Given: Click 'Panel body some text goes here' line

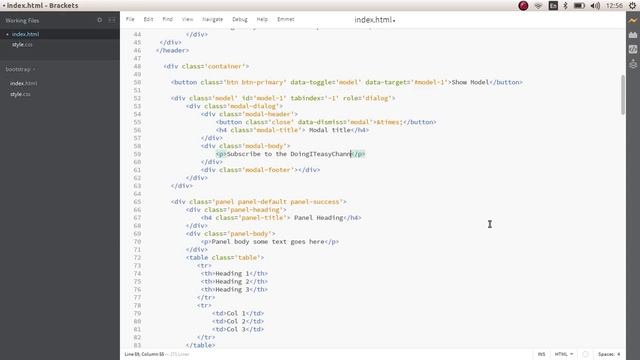Looking at the screenshot, I should pyautogui.click(x=268, y=242).
